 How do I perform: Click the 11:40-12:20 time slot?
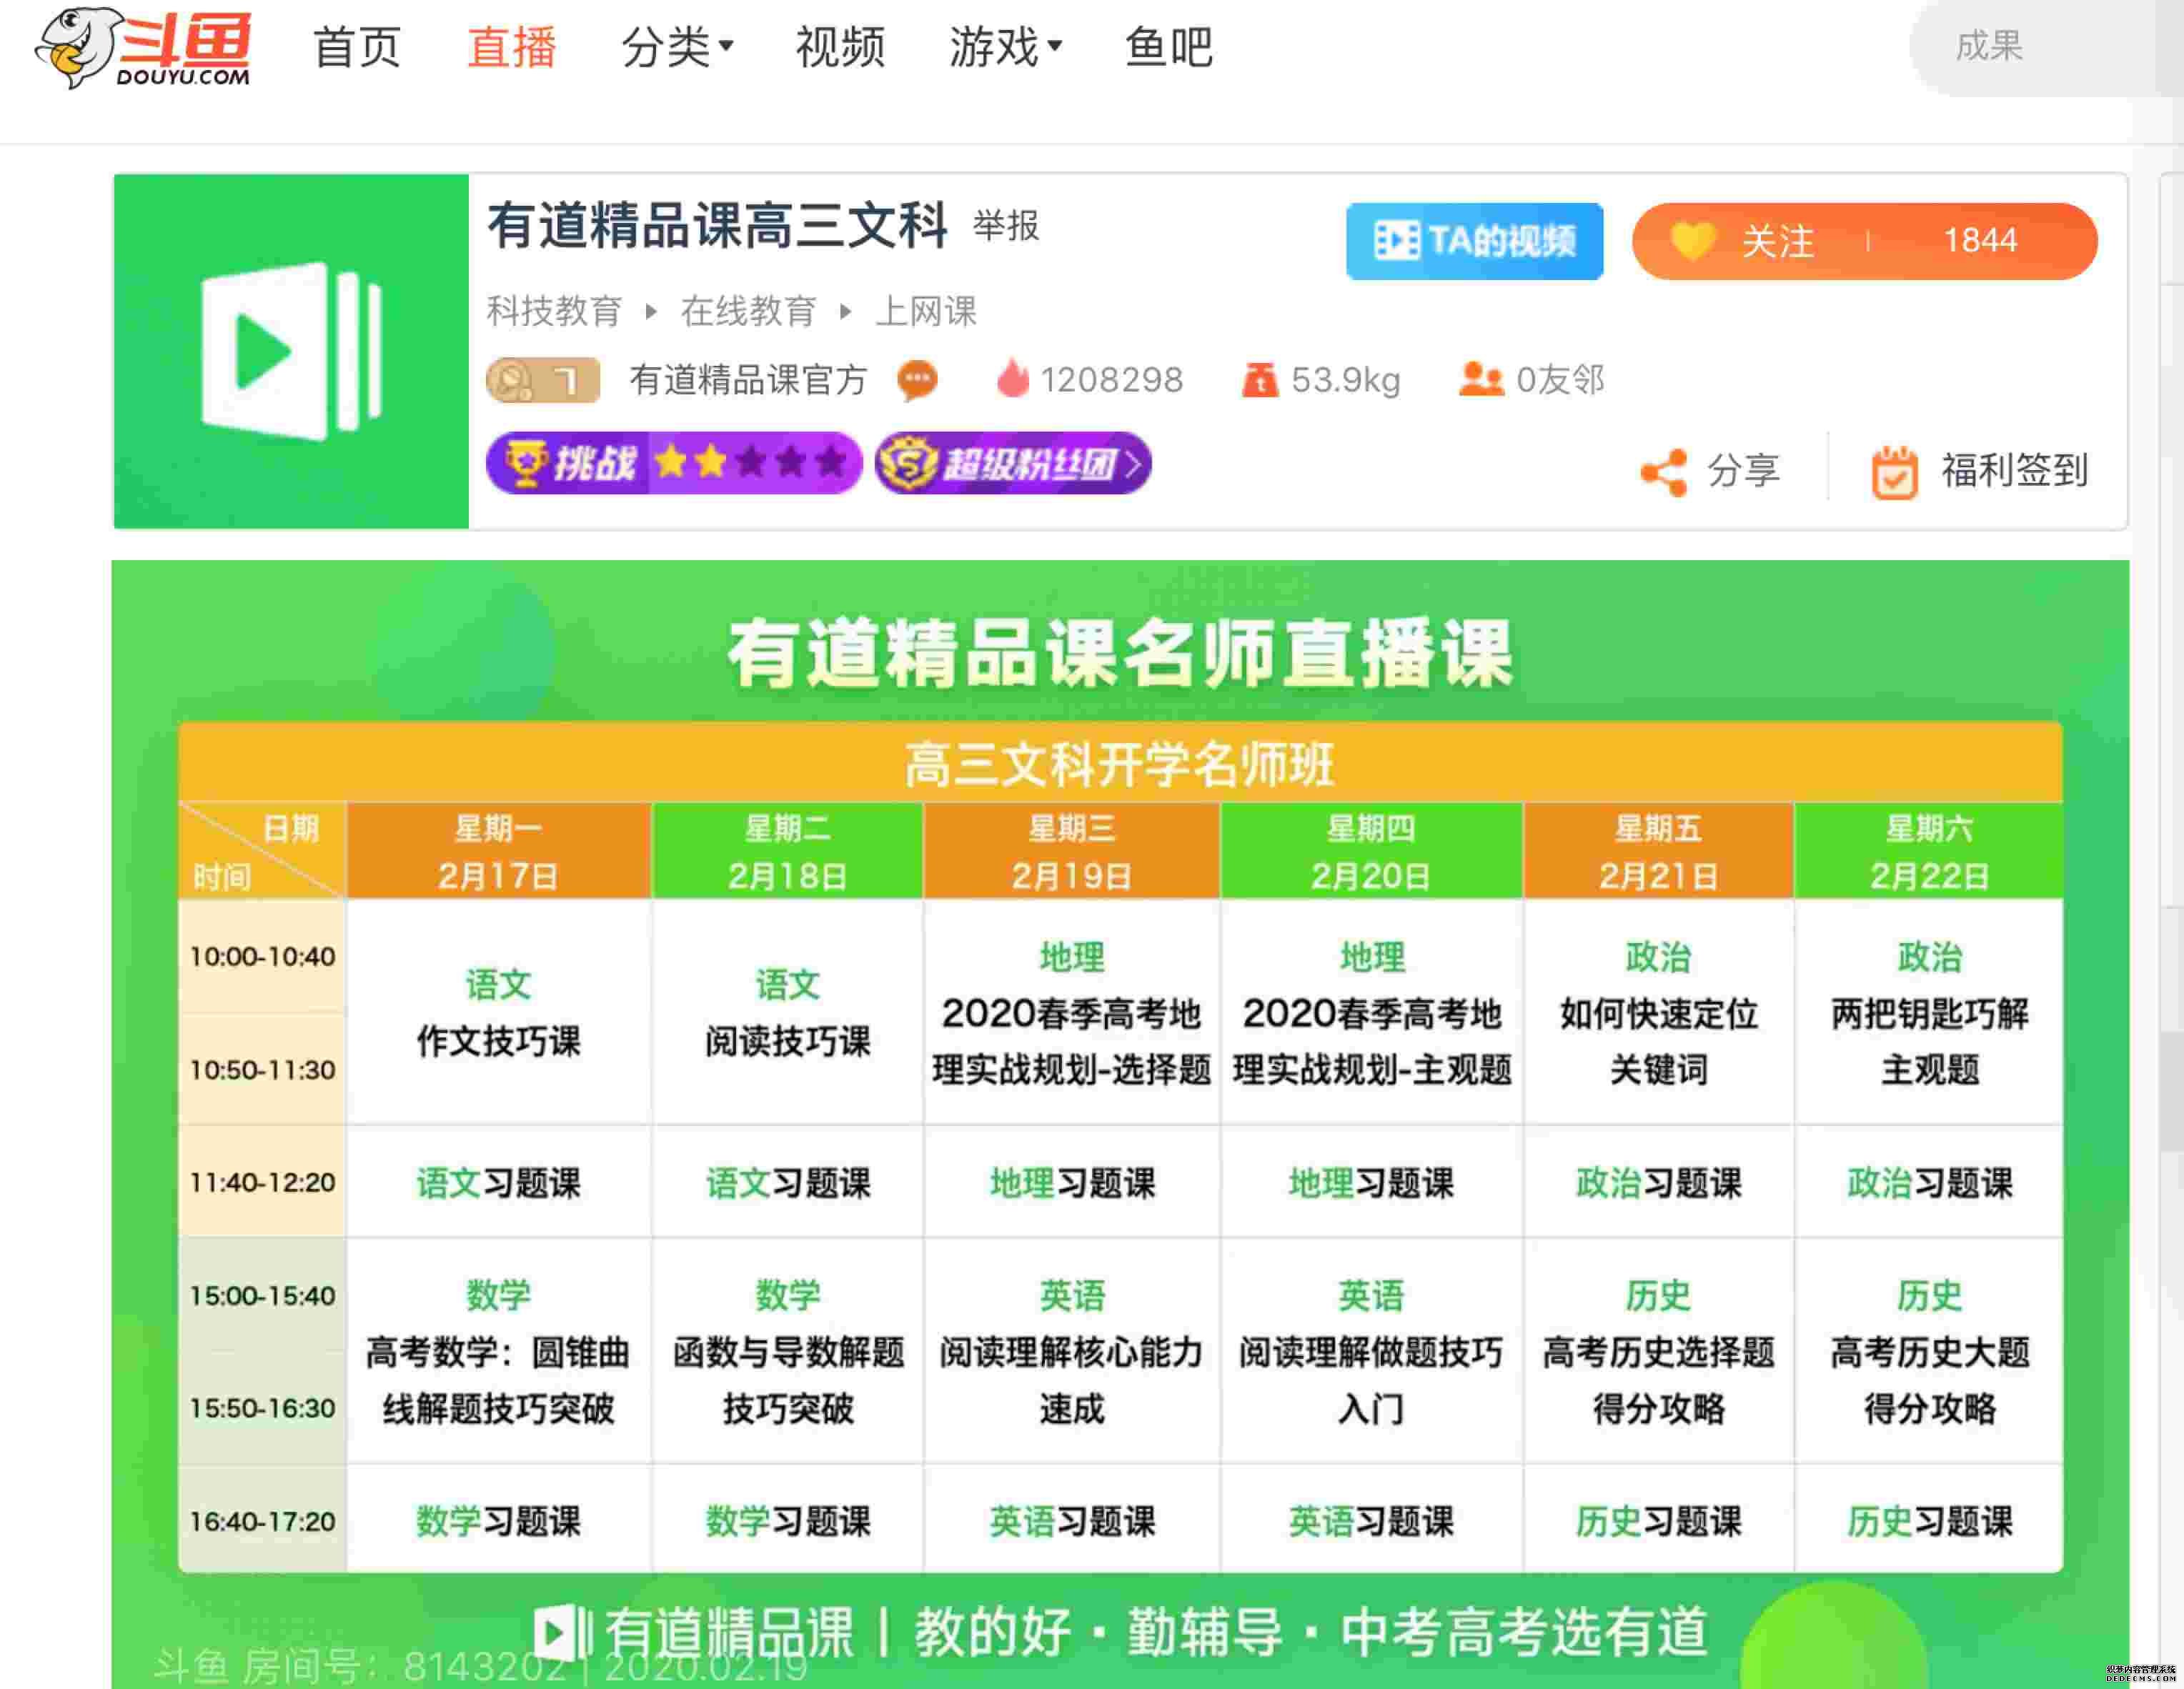click(262, 1183)
